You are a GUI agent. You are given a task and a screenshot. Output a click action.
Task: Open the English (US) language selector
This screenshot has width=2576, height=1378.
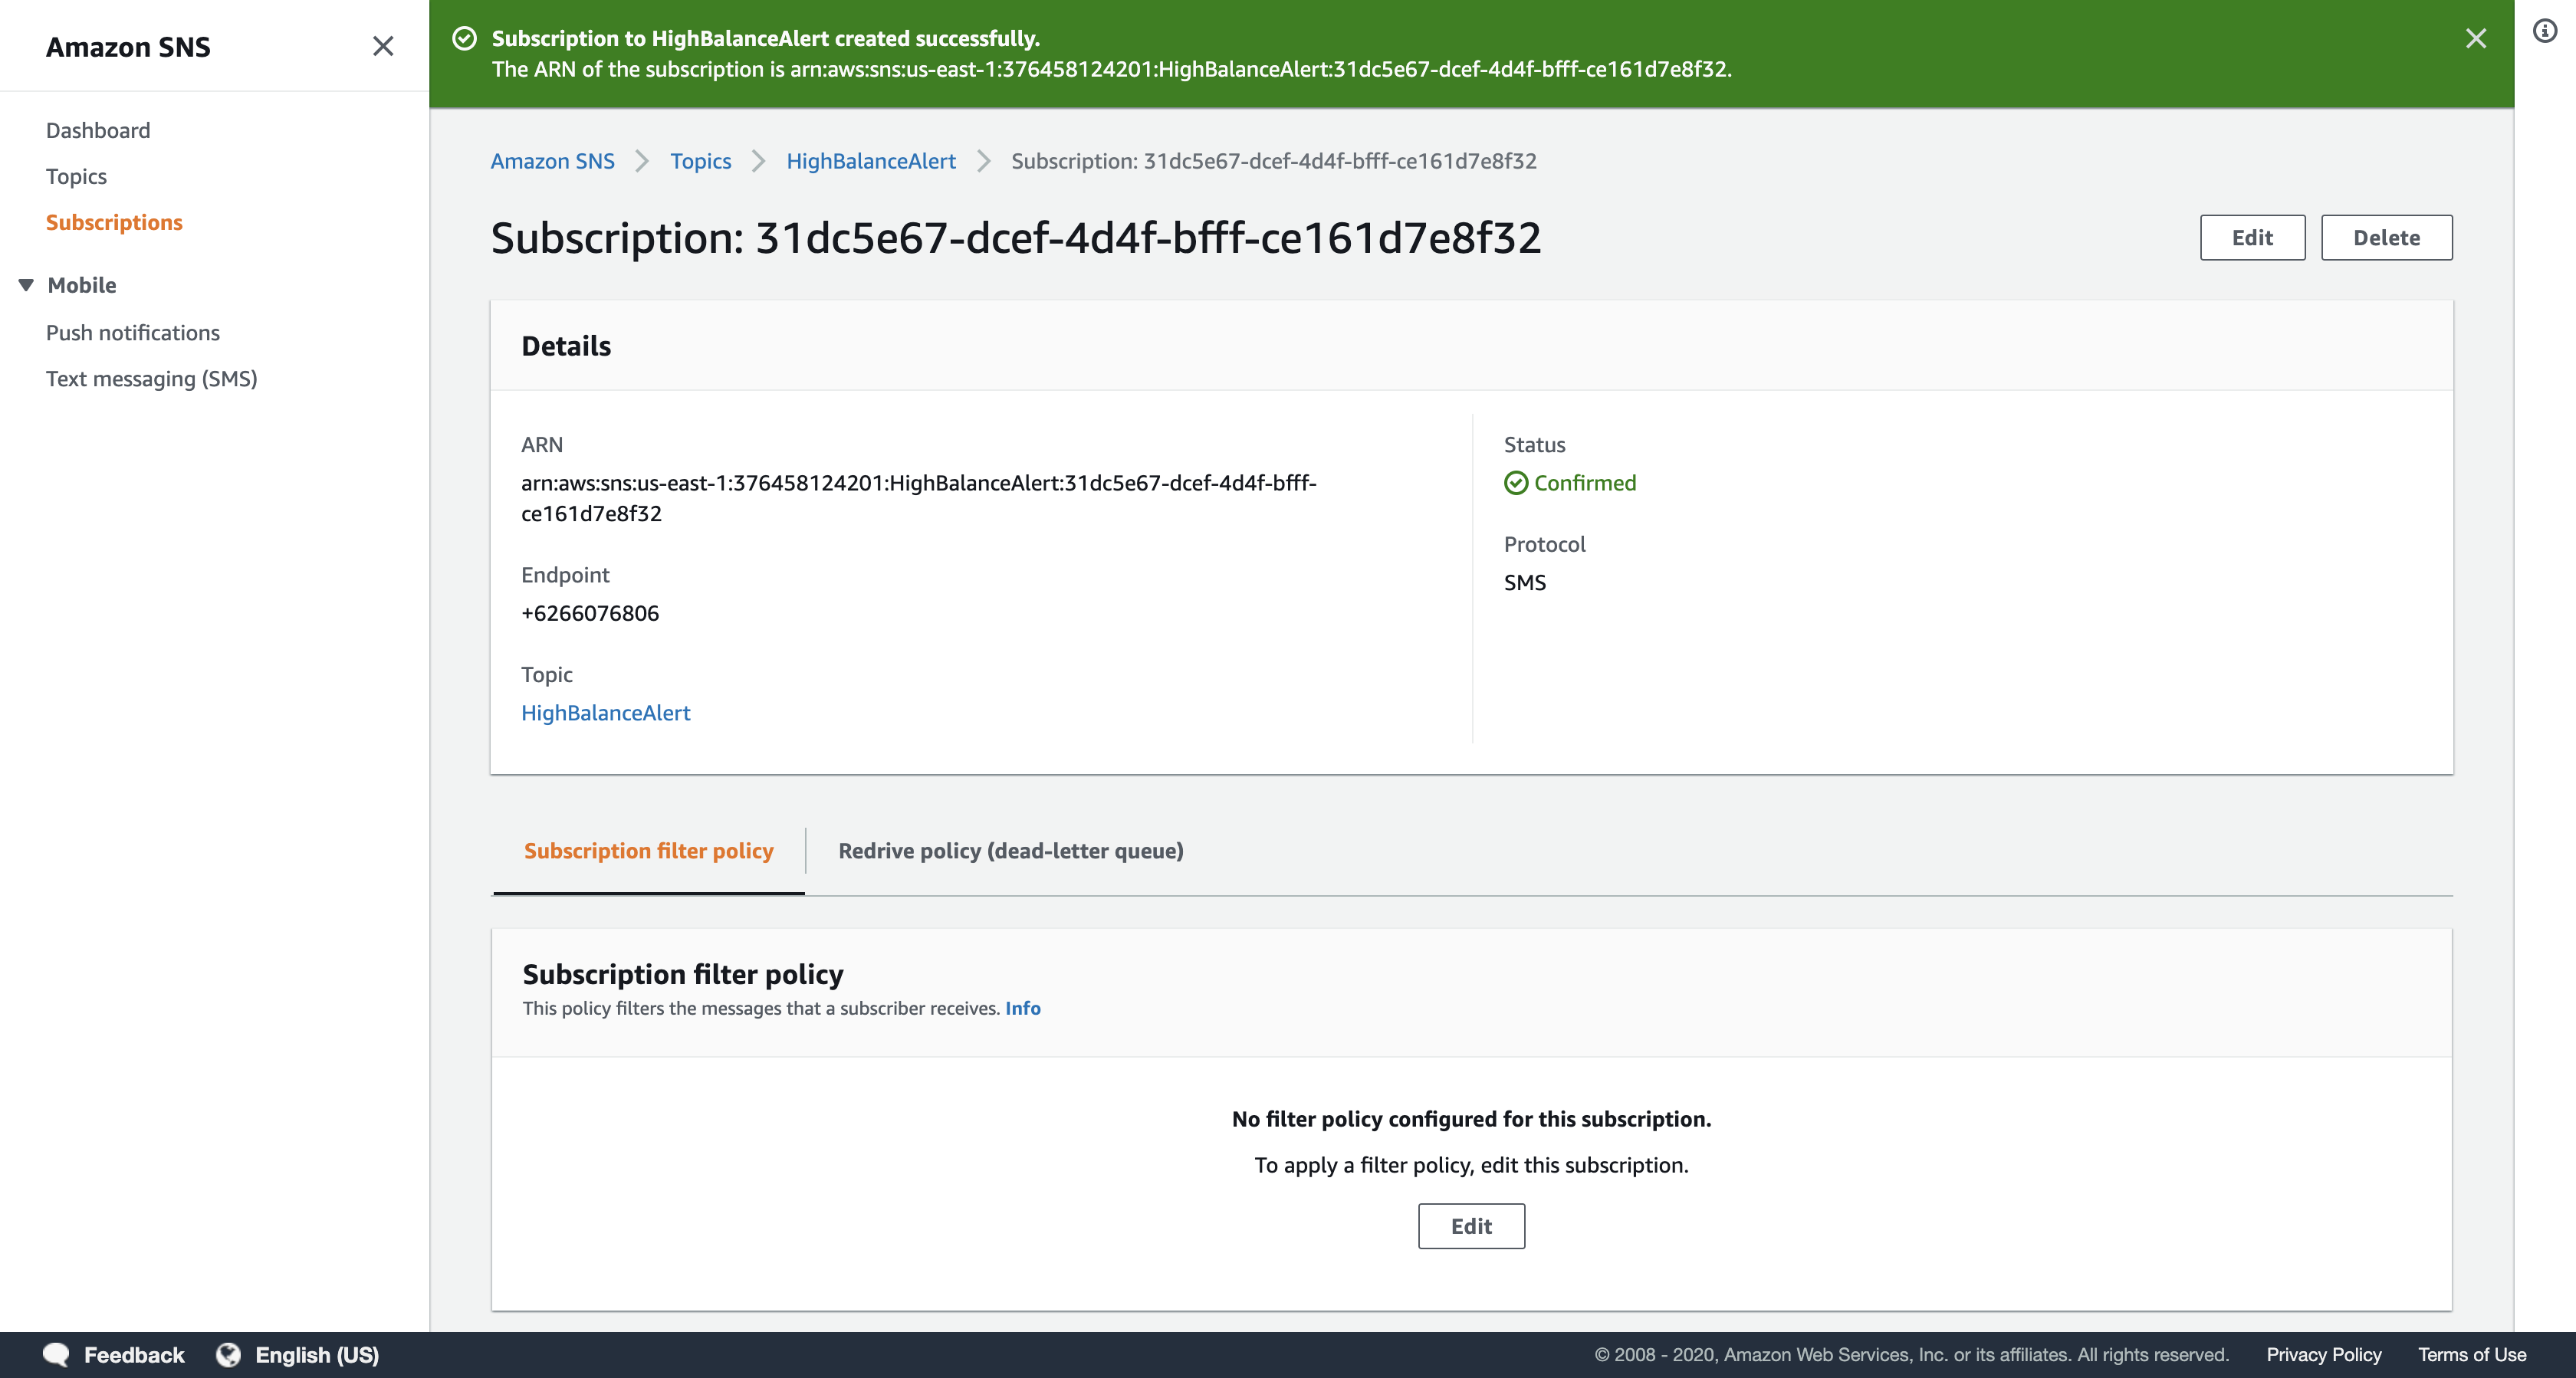316,1354
